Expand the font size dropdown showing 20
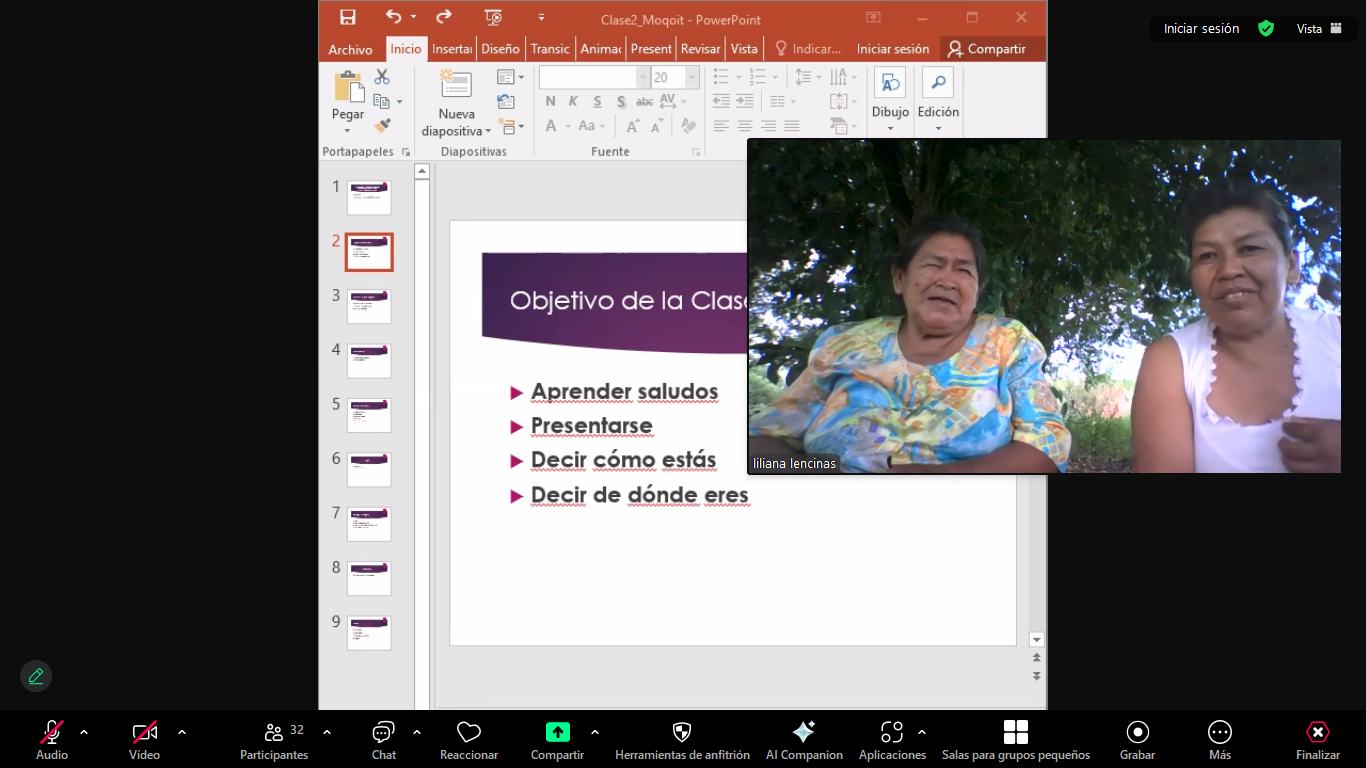 click(692, 78)
